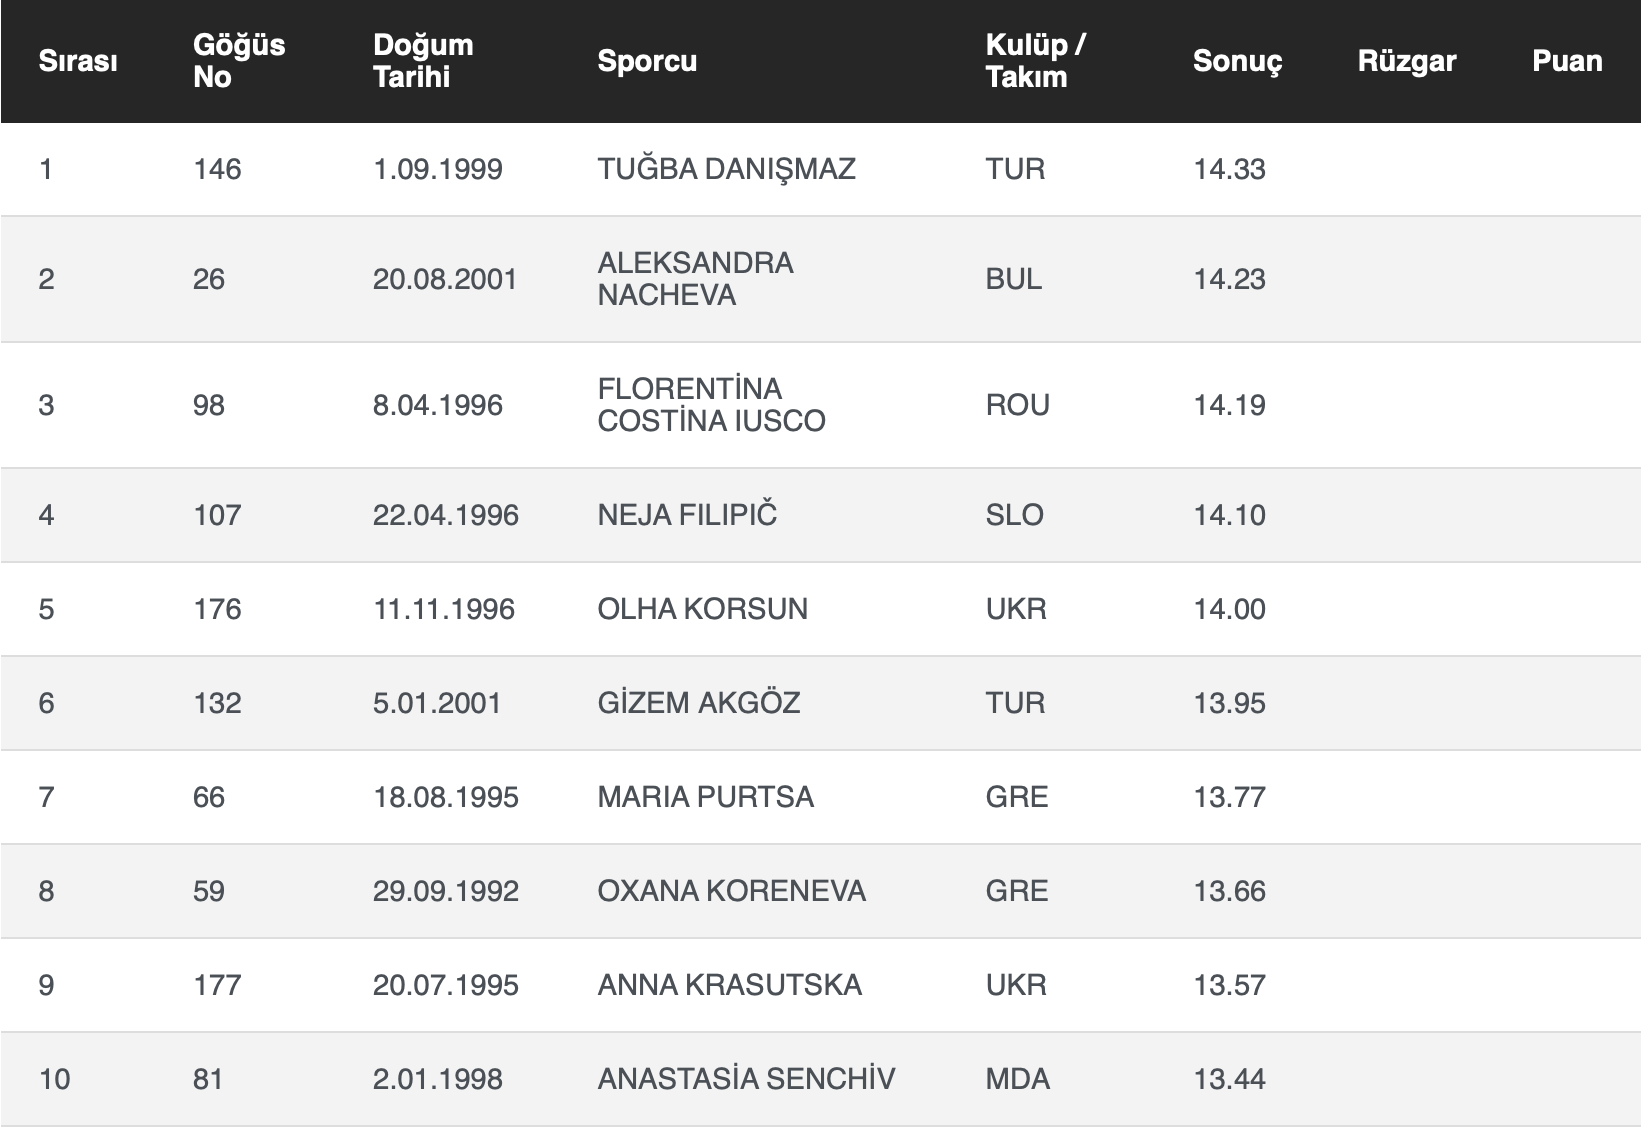Click the Rüzgar column header

pos(1406,61)
